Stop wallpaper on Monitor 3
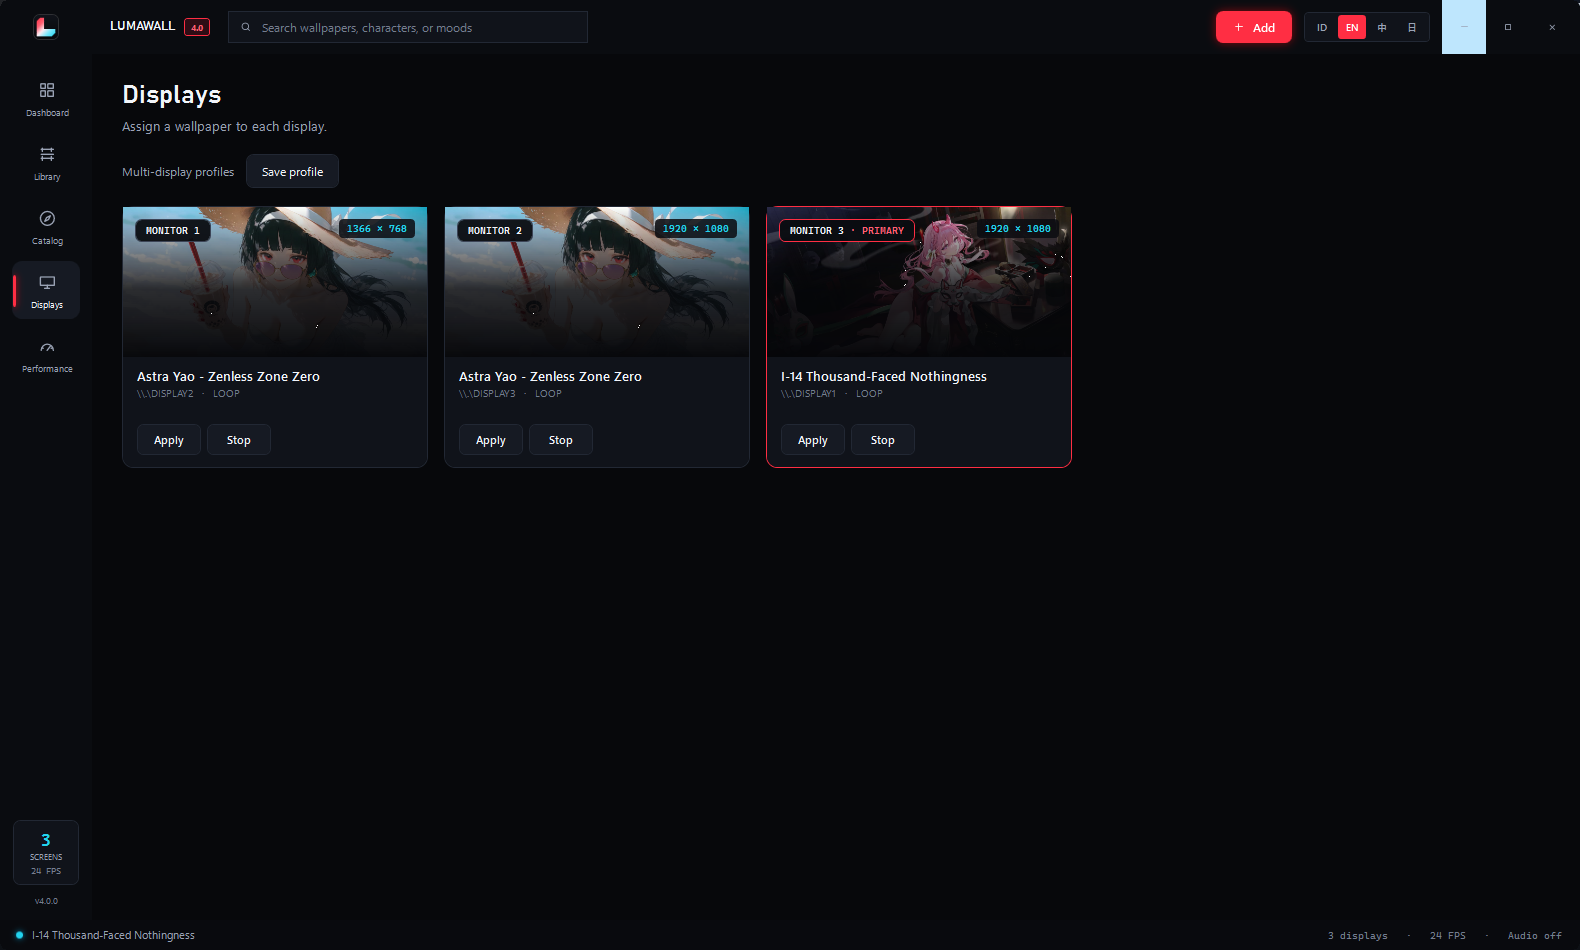Screen dimensions: 1580x950 coord(883,440)
